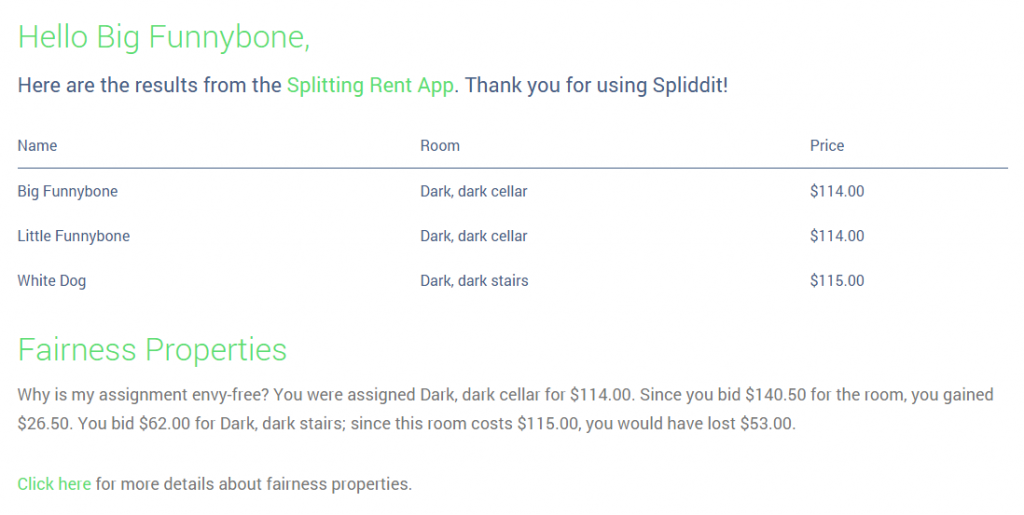Click the Price column header
The height and width of the screenshot is (515, 1024).
tap(827, 146)
